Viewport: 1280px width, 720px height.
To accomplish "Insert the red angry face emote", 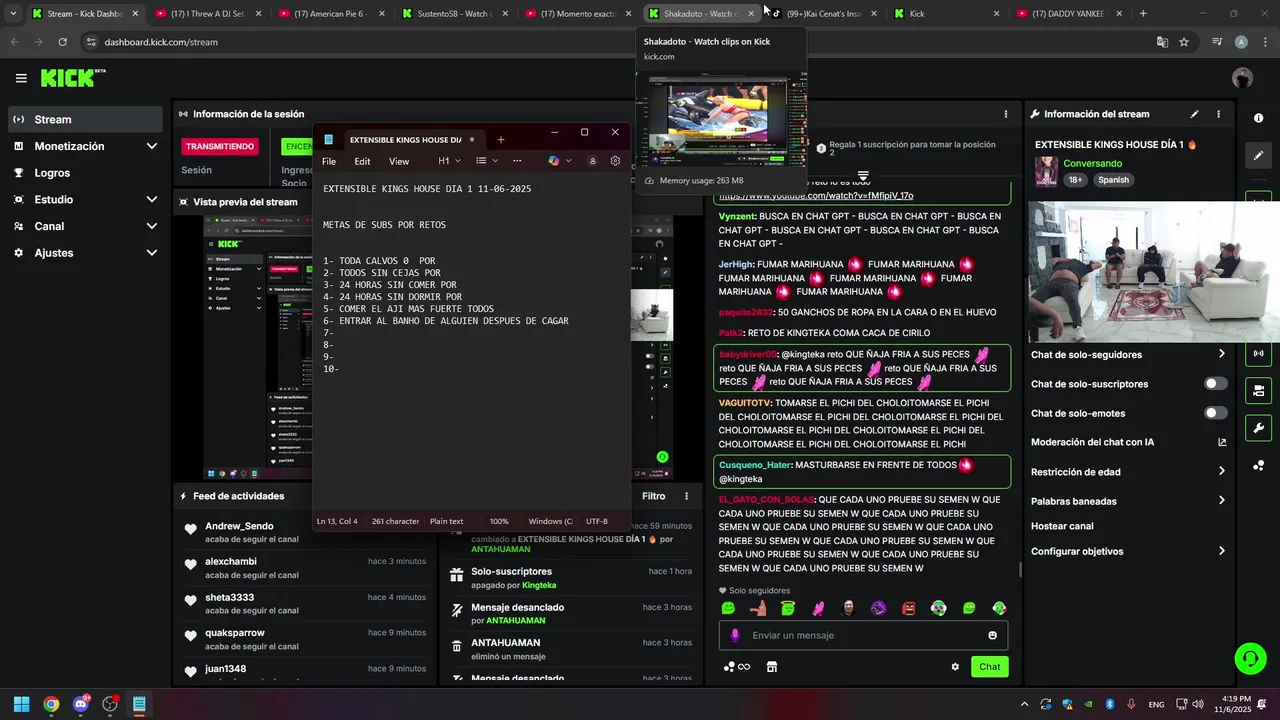I will [908, 608].
